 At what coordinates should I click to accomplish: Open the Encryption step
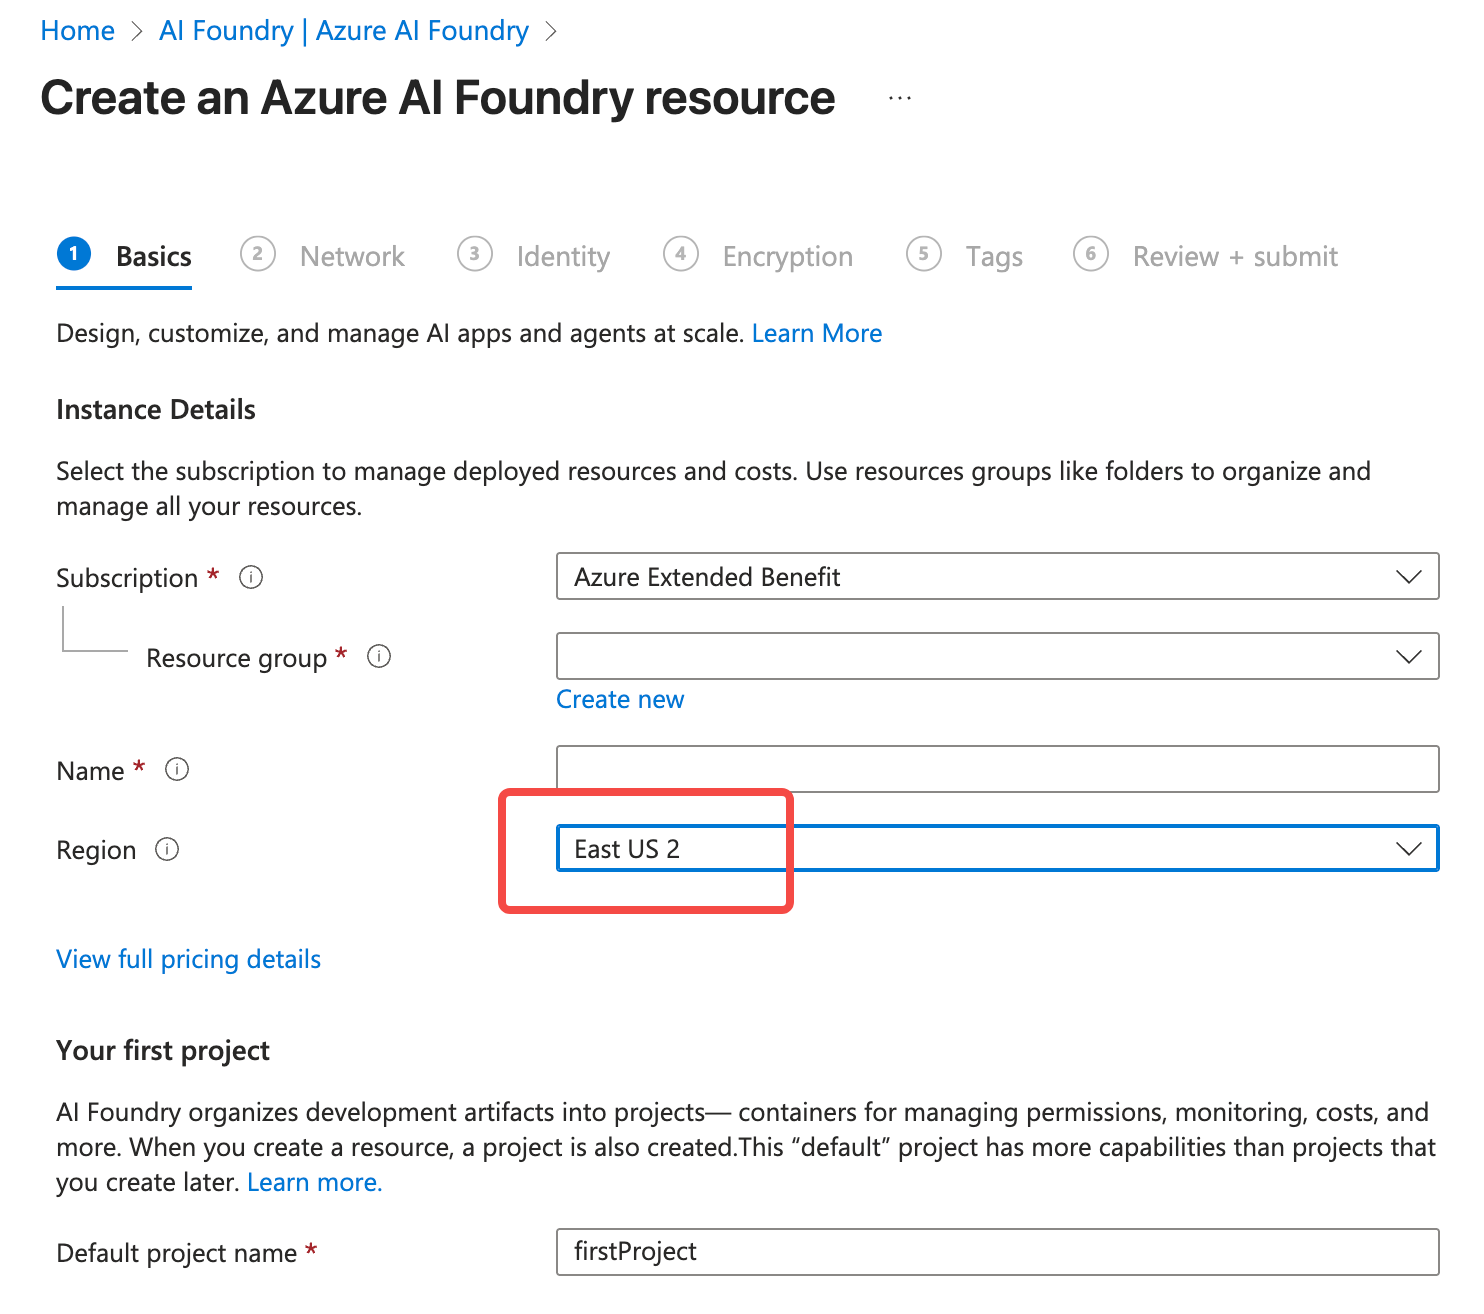point(787,256)
